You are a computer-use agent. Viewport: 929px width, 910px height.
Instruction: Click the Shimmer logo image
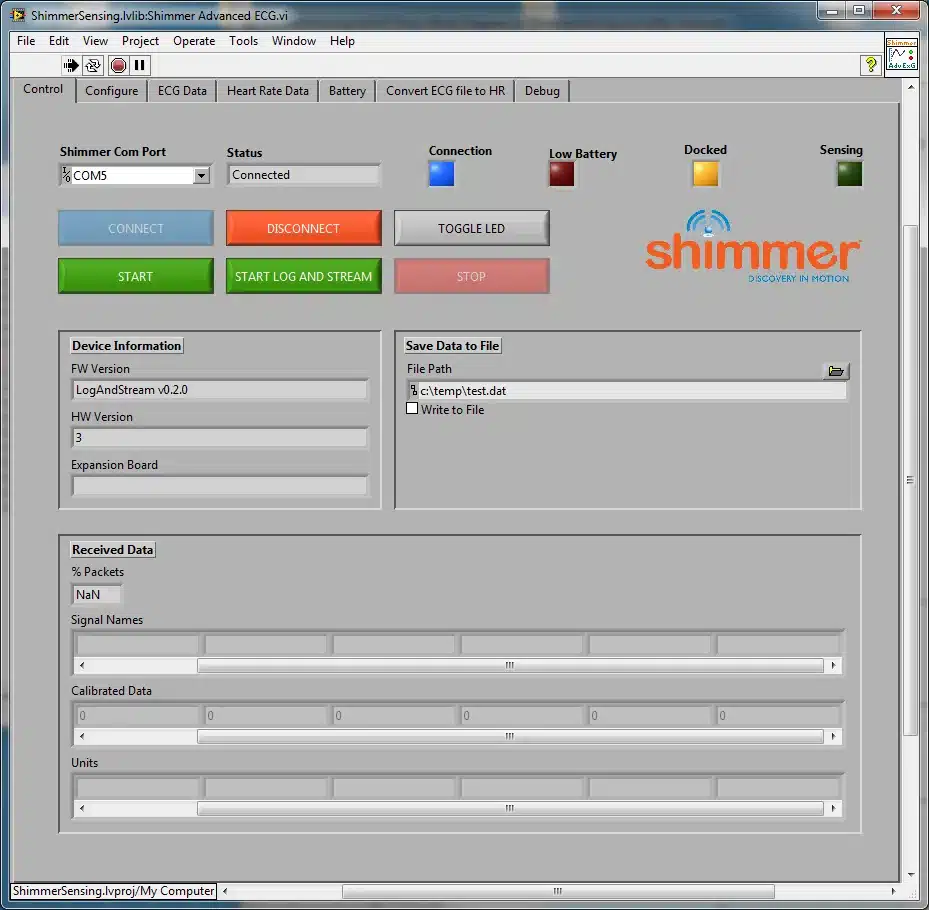point(752,247)
